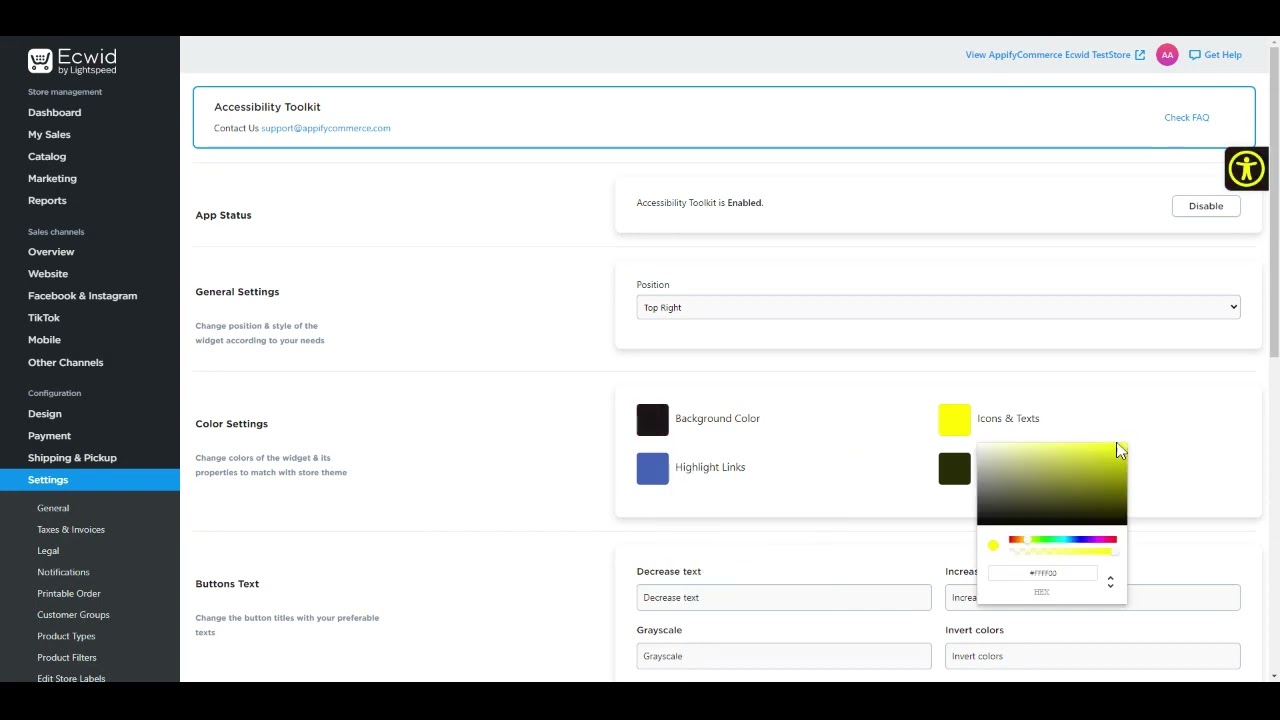
Task: Open the Sales channels Overview
Action: (51, 252)
